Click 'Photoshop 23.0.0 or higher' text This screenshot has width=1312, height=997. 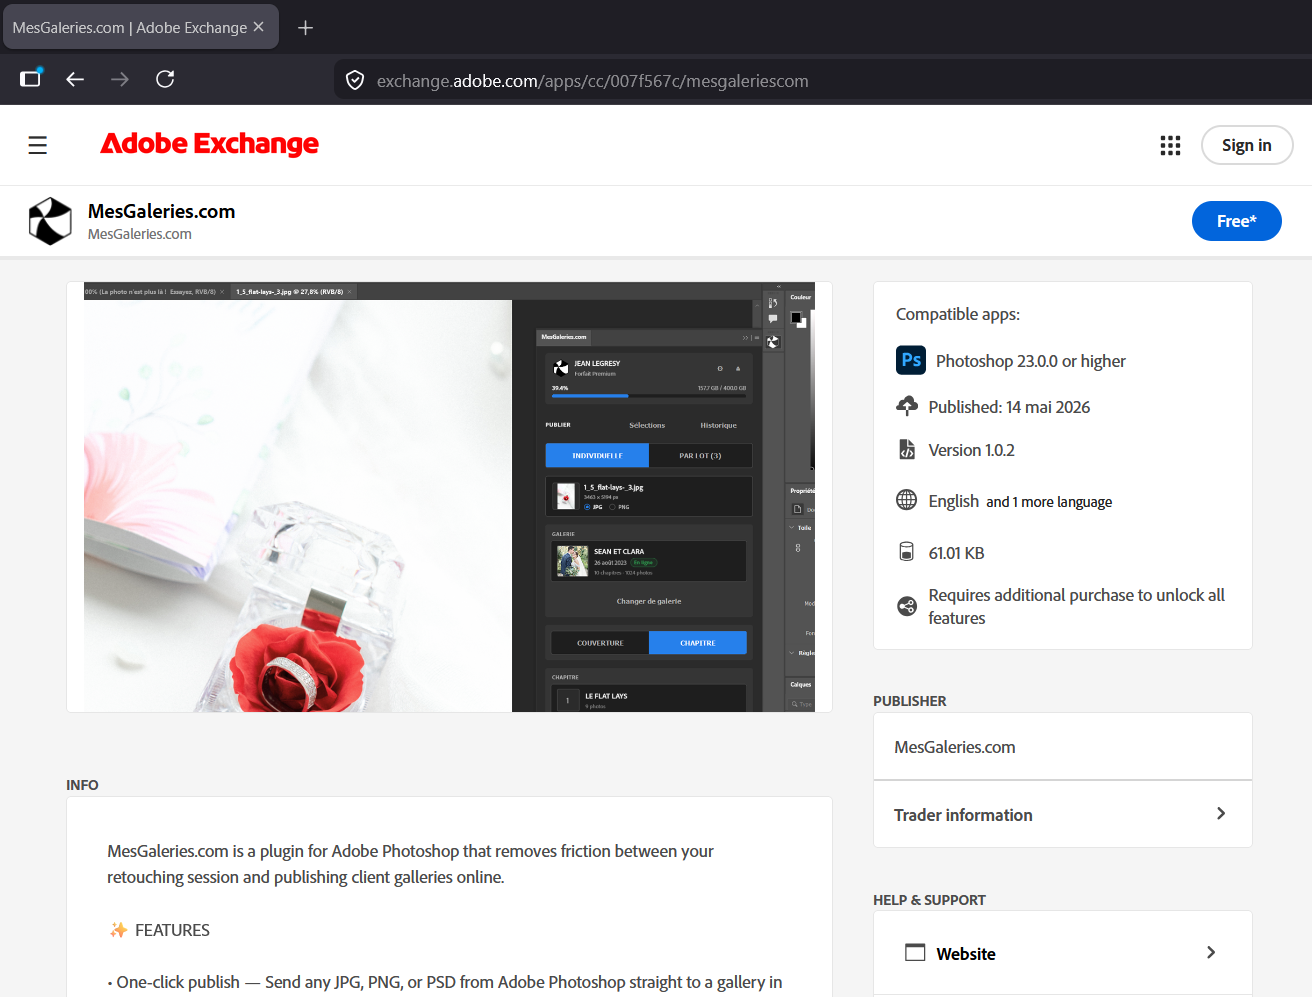coord(1030,361)
